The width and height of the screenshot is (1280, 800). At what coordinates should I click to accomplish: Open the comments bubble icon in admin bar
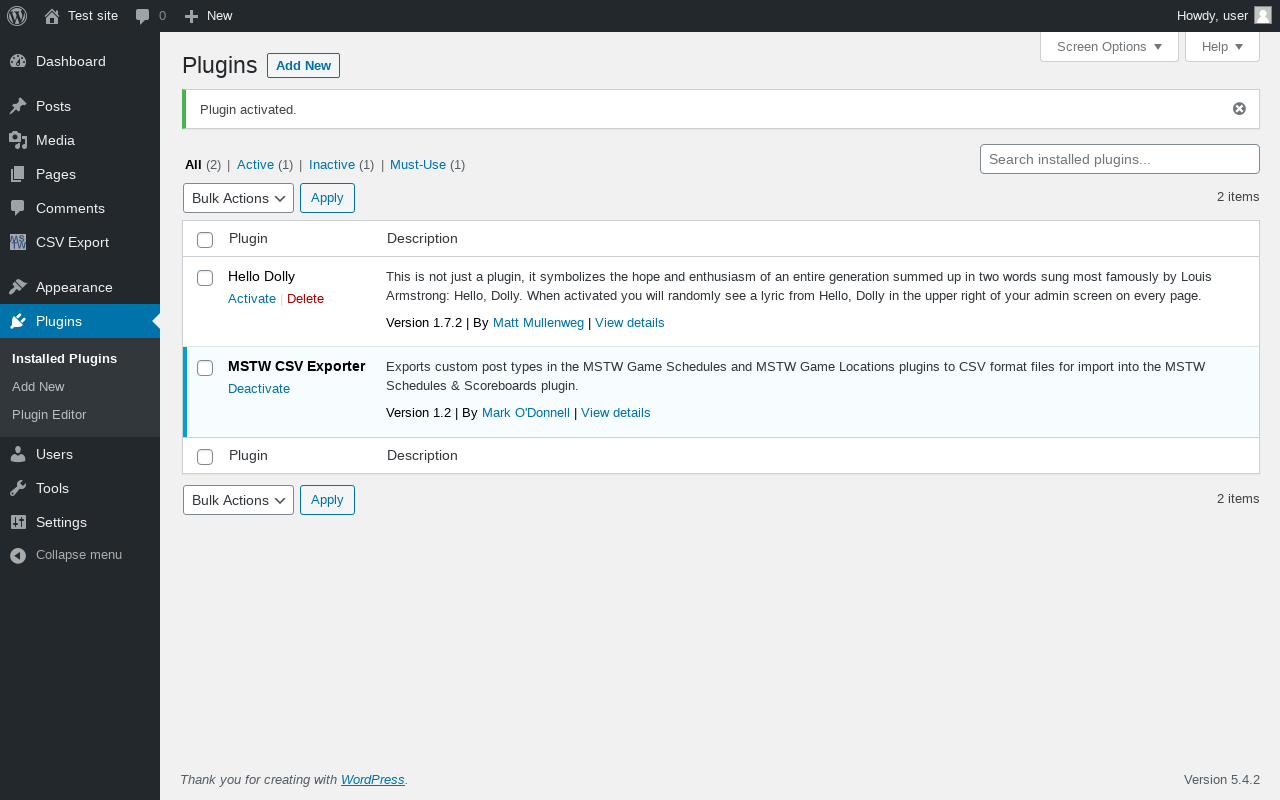143,16
